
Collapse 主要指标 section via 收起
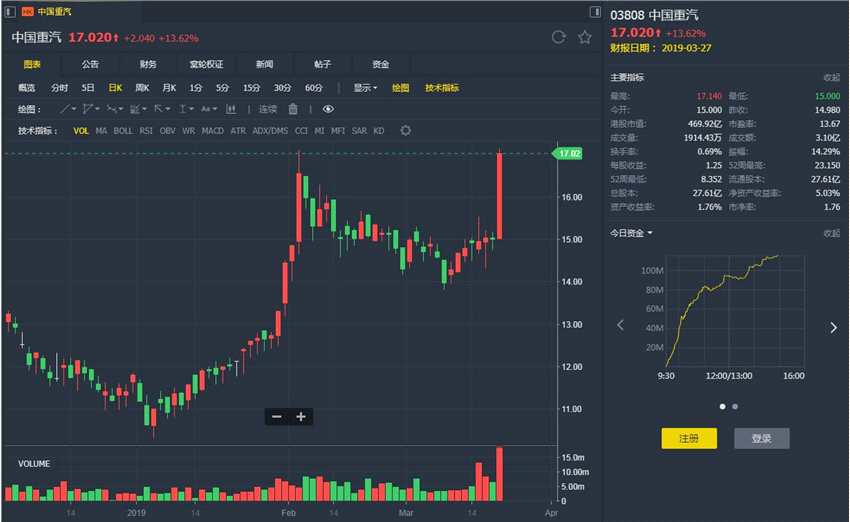point(832,78)
